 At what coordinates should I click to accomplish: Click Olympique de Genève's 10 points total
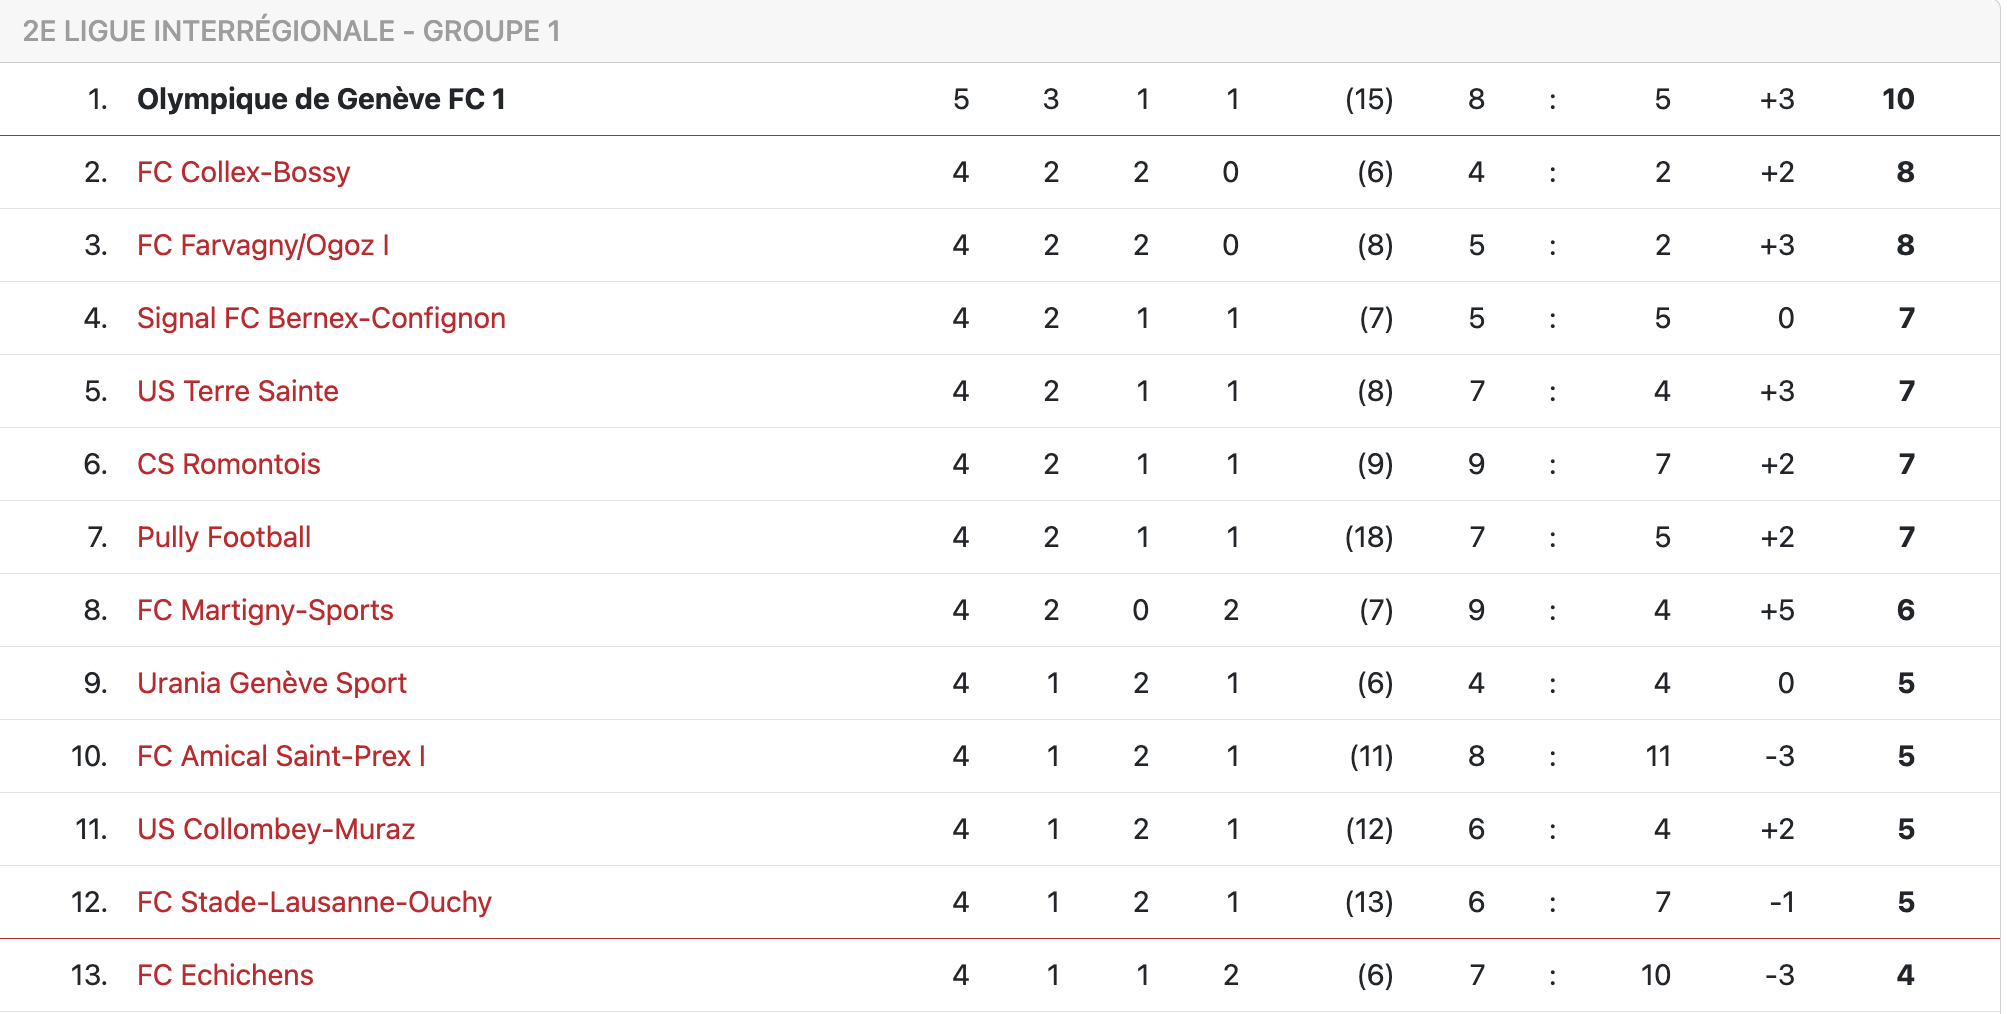tap(1897, 99)
